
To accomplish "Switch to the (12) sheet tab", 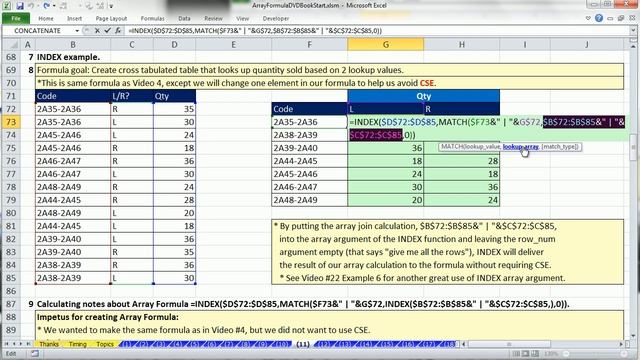I will [x=324, y=344].
